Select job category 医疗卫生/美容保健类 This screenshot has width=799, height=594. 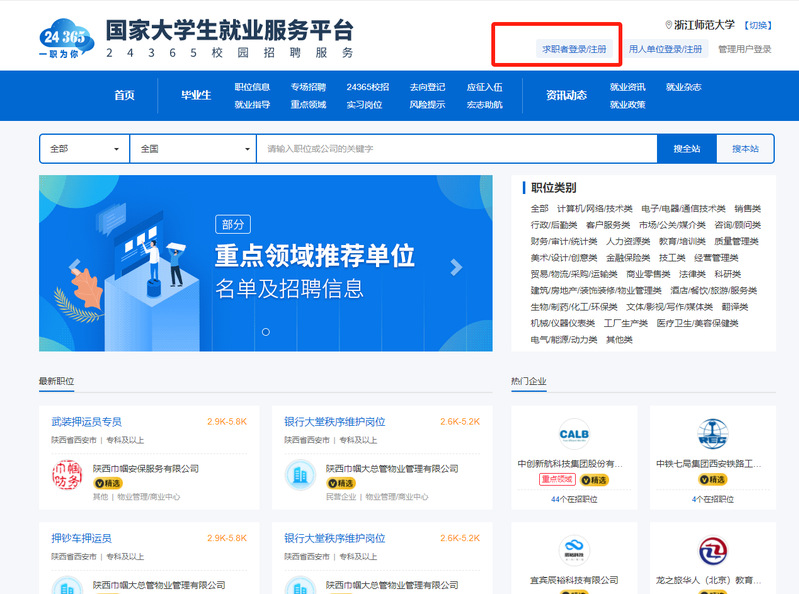point(697,323)
